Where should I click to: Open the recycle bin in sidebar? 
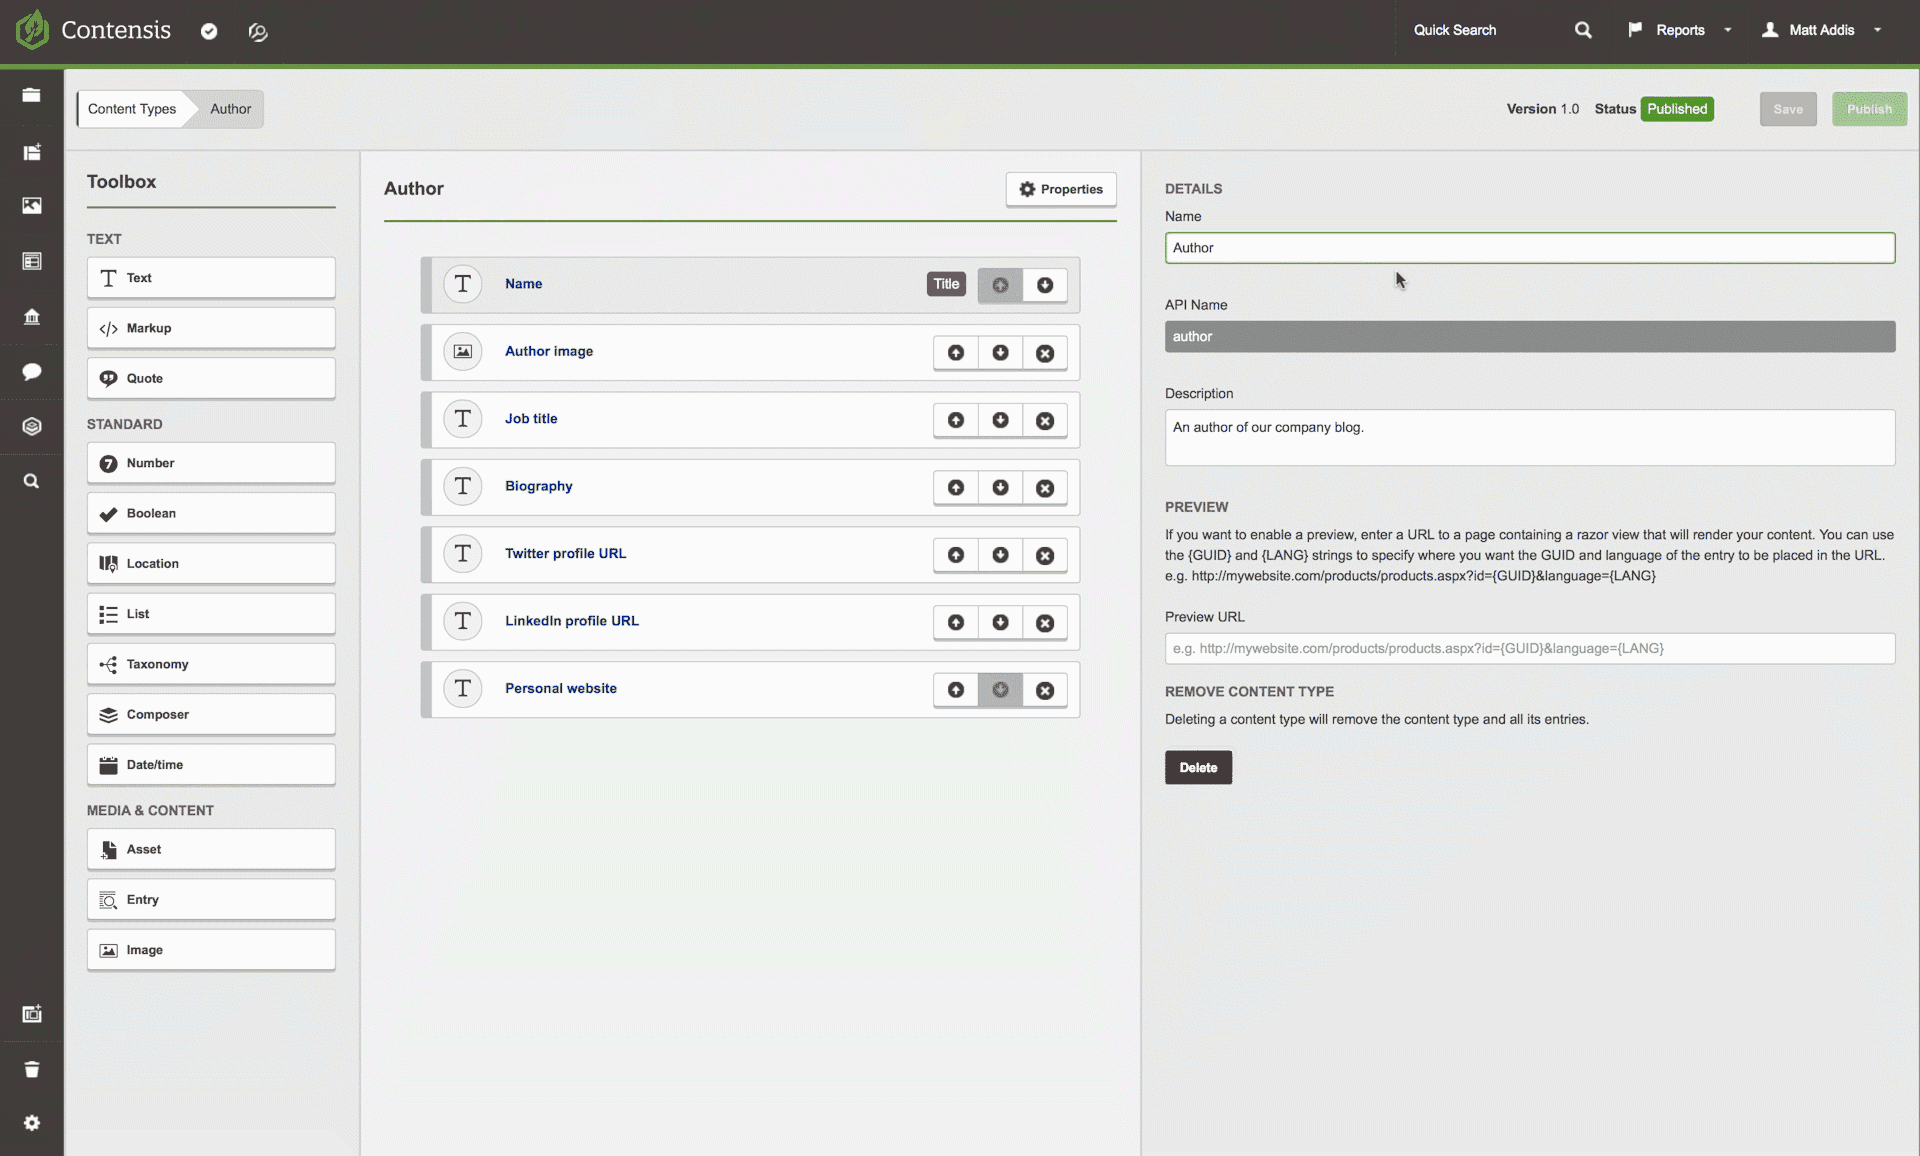(x=32, y=1069)
